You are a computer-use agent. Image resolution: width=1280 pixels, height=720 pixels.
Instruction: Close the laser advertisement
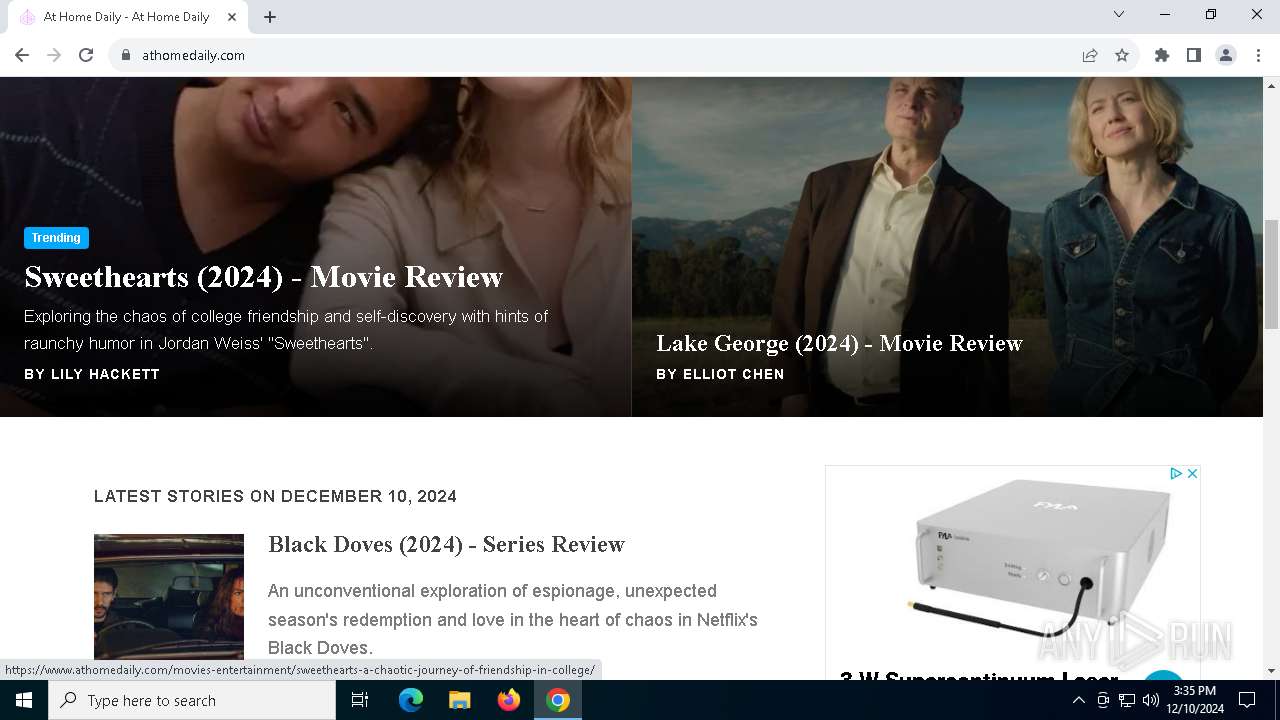(1192, 474)
